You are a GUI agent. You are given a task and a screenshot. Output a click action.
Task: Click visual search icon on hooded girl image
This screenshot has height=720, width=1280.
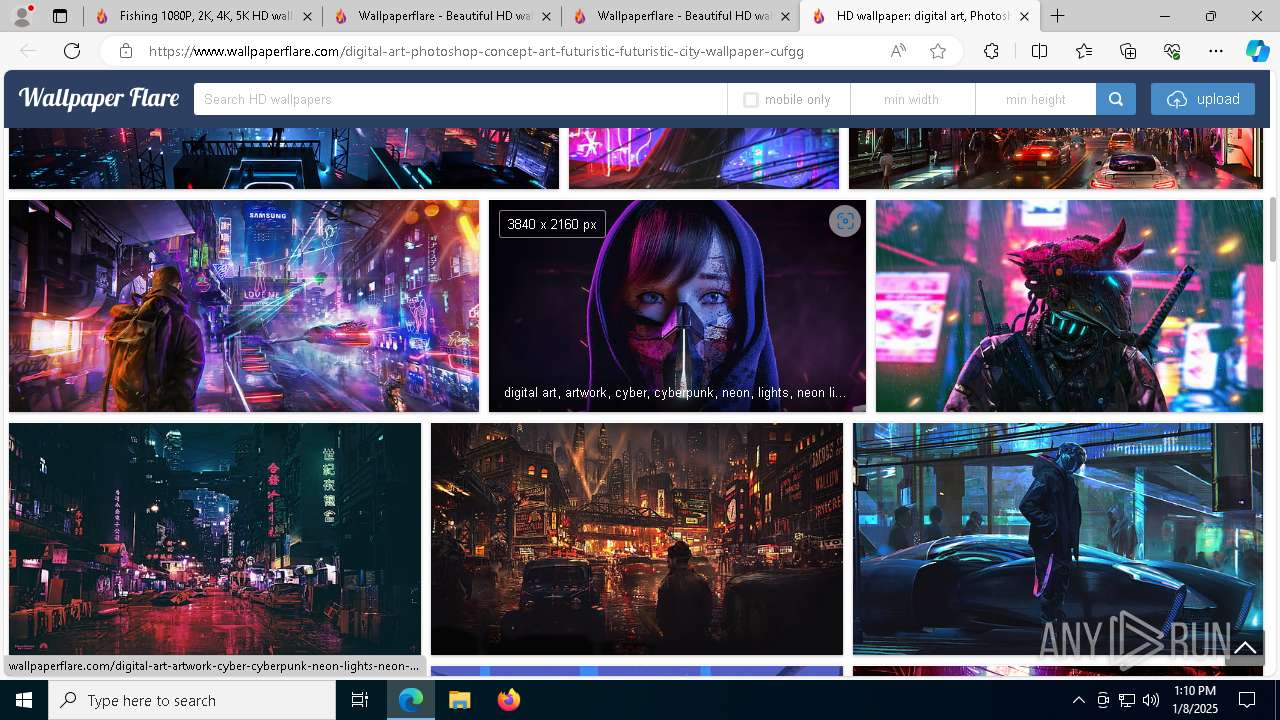point(845,221)
